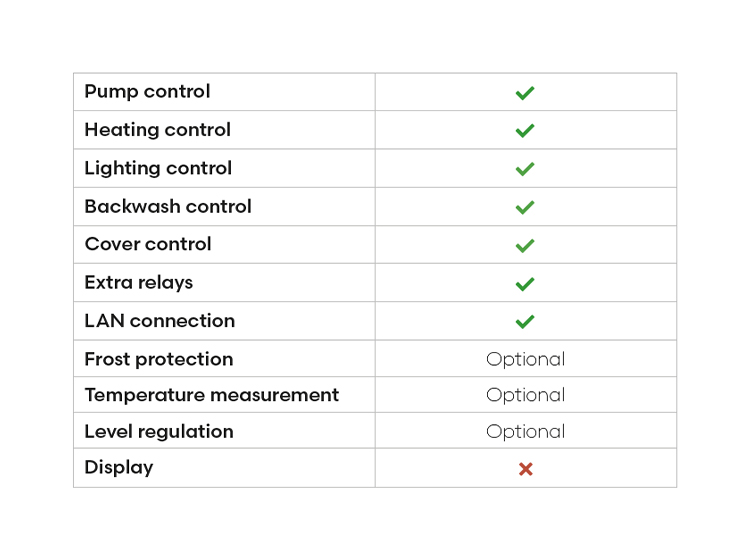Select the Cover control row label
Image resolution: width=751 pixels, height=560 pixels.
[148, 244]
